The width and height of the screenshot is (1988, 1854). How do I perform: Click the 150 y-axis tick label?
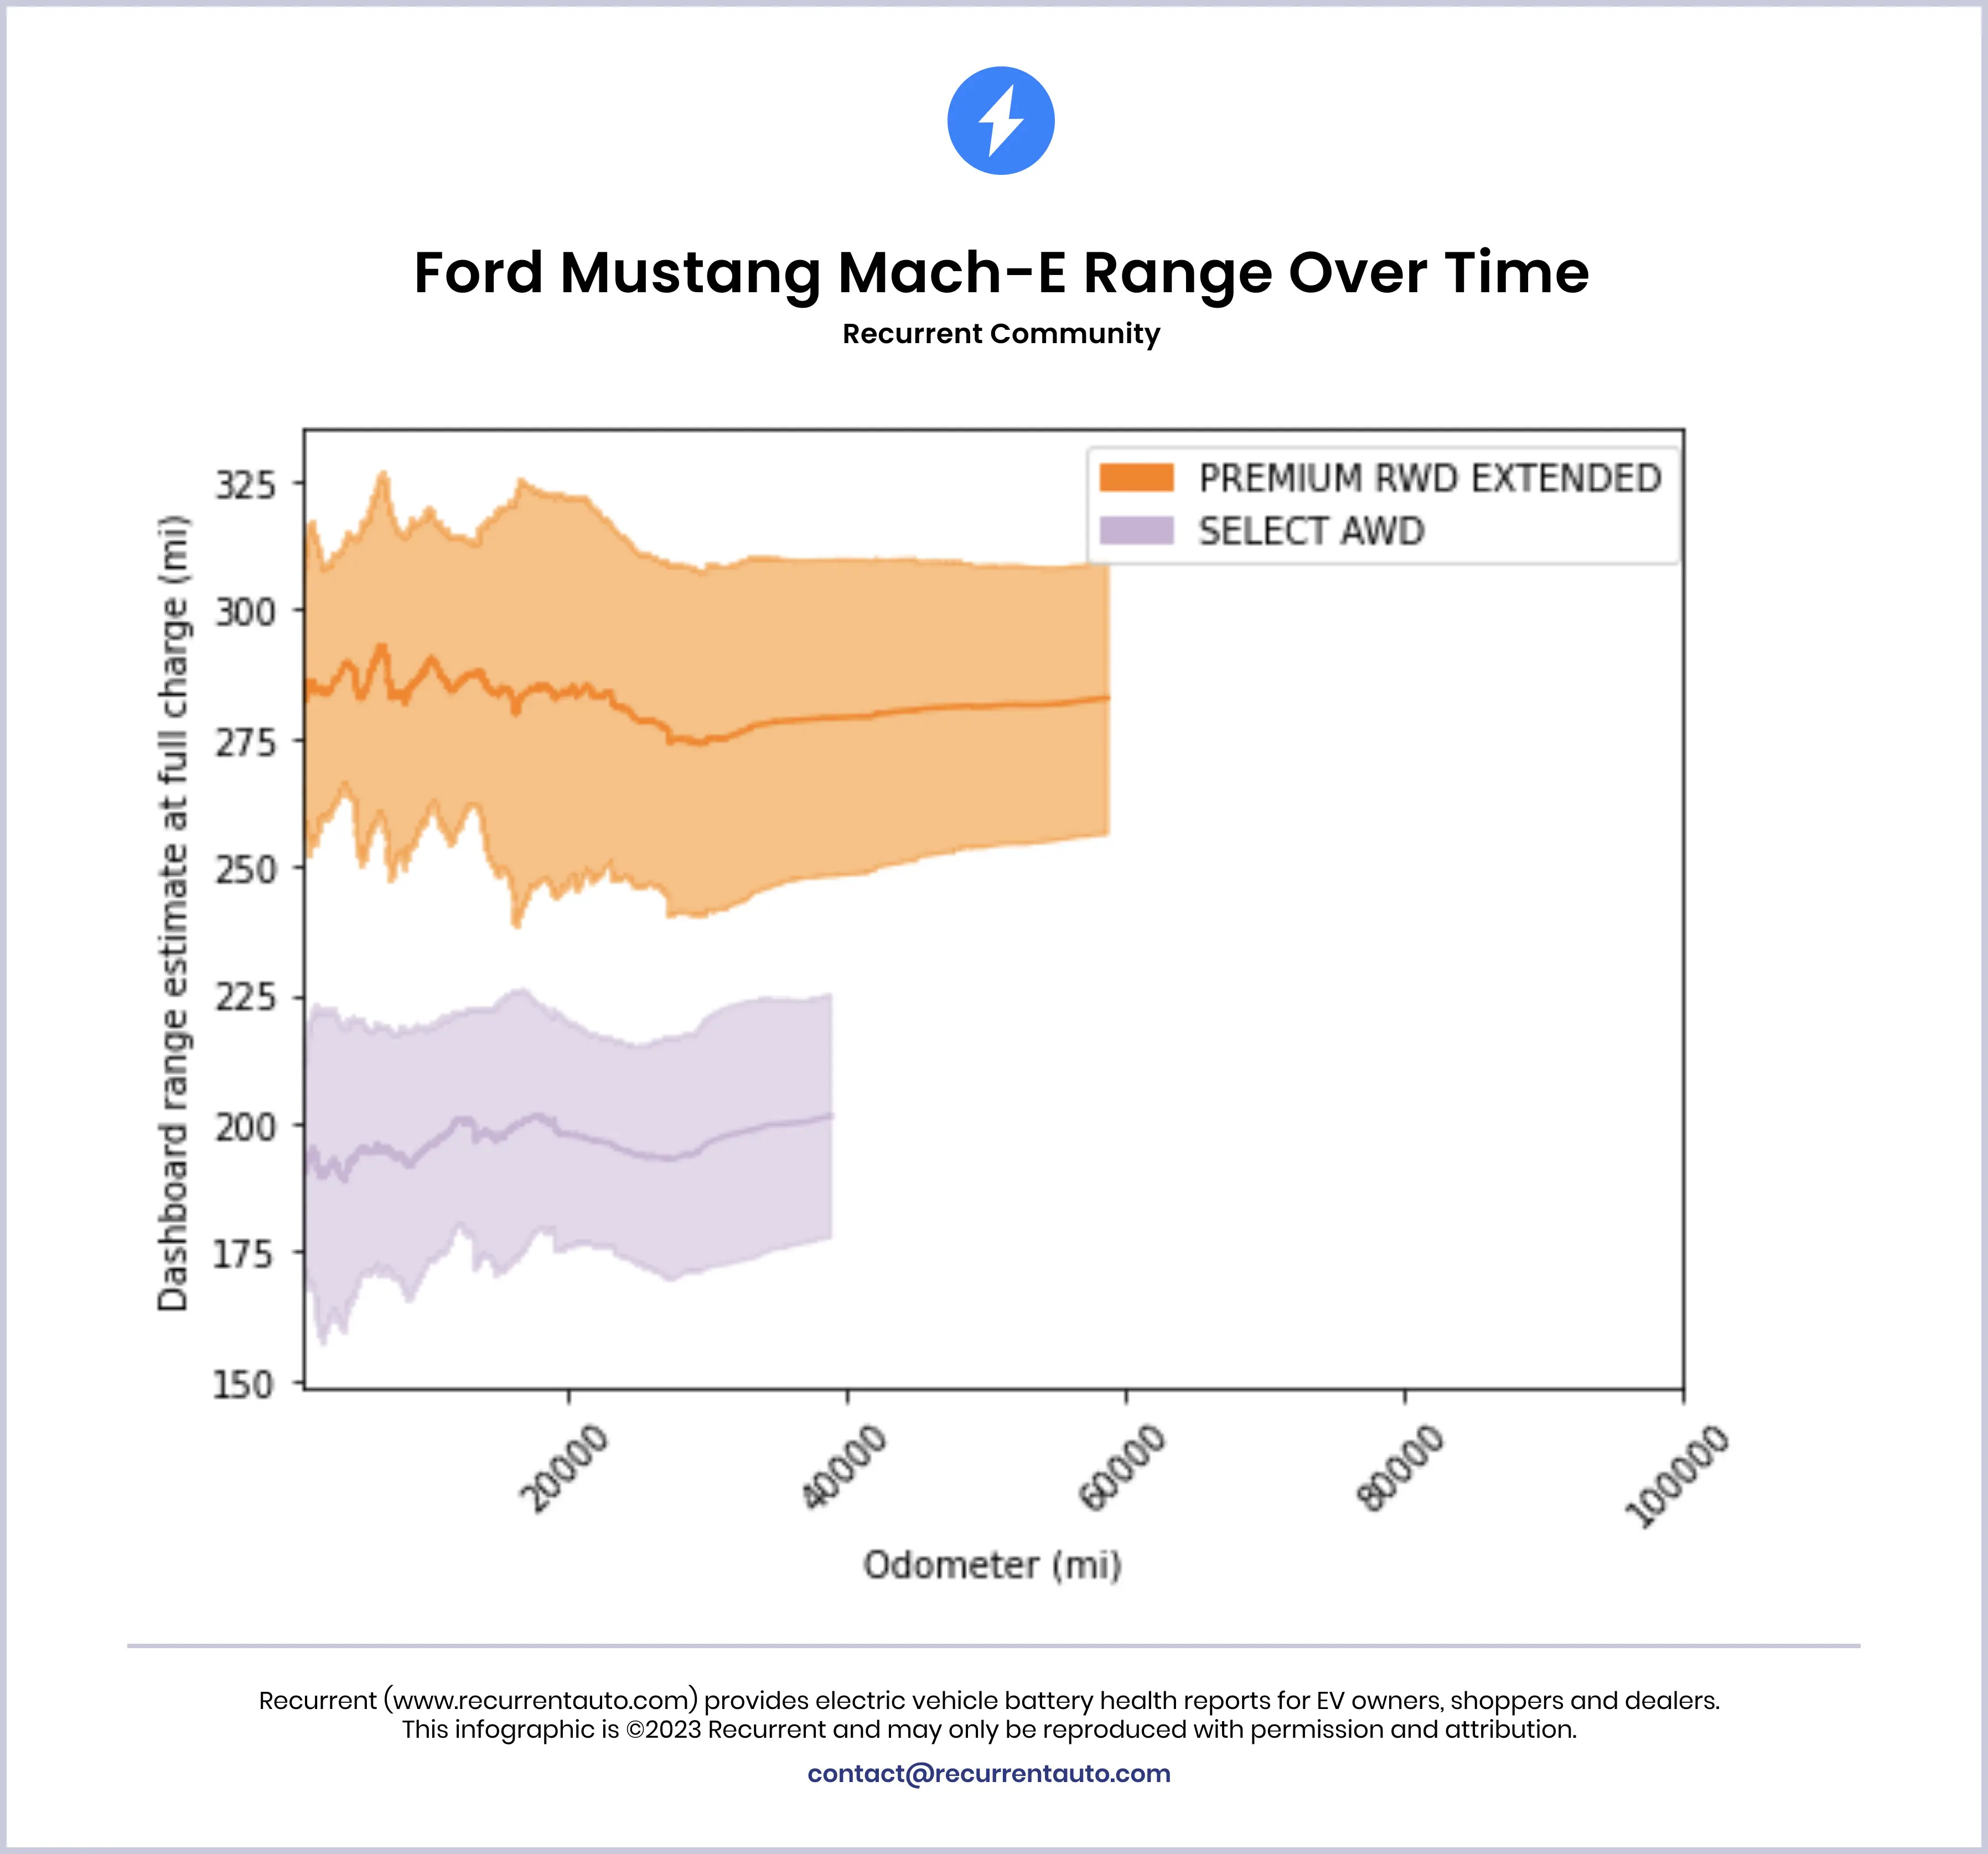point(243,1385)
